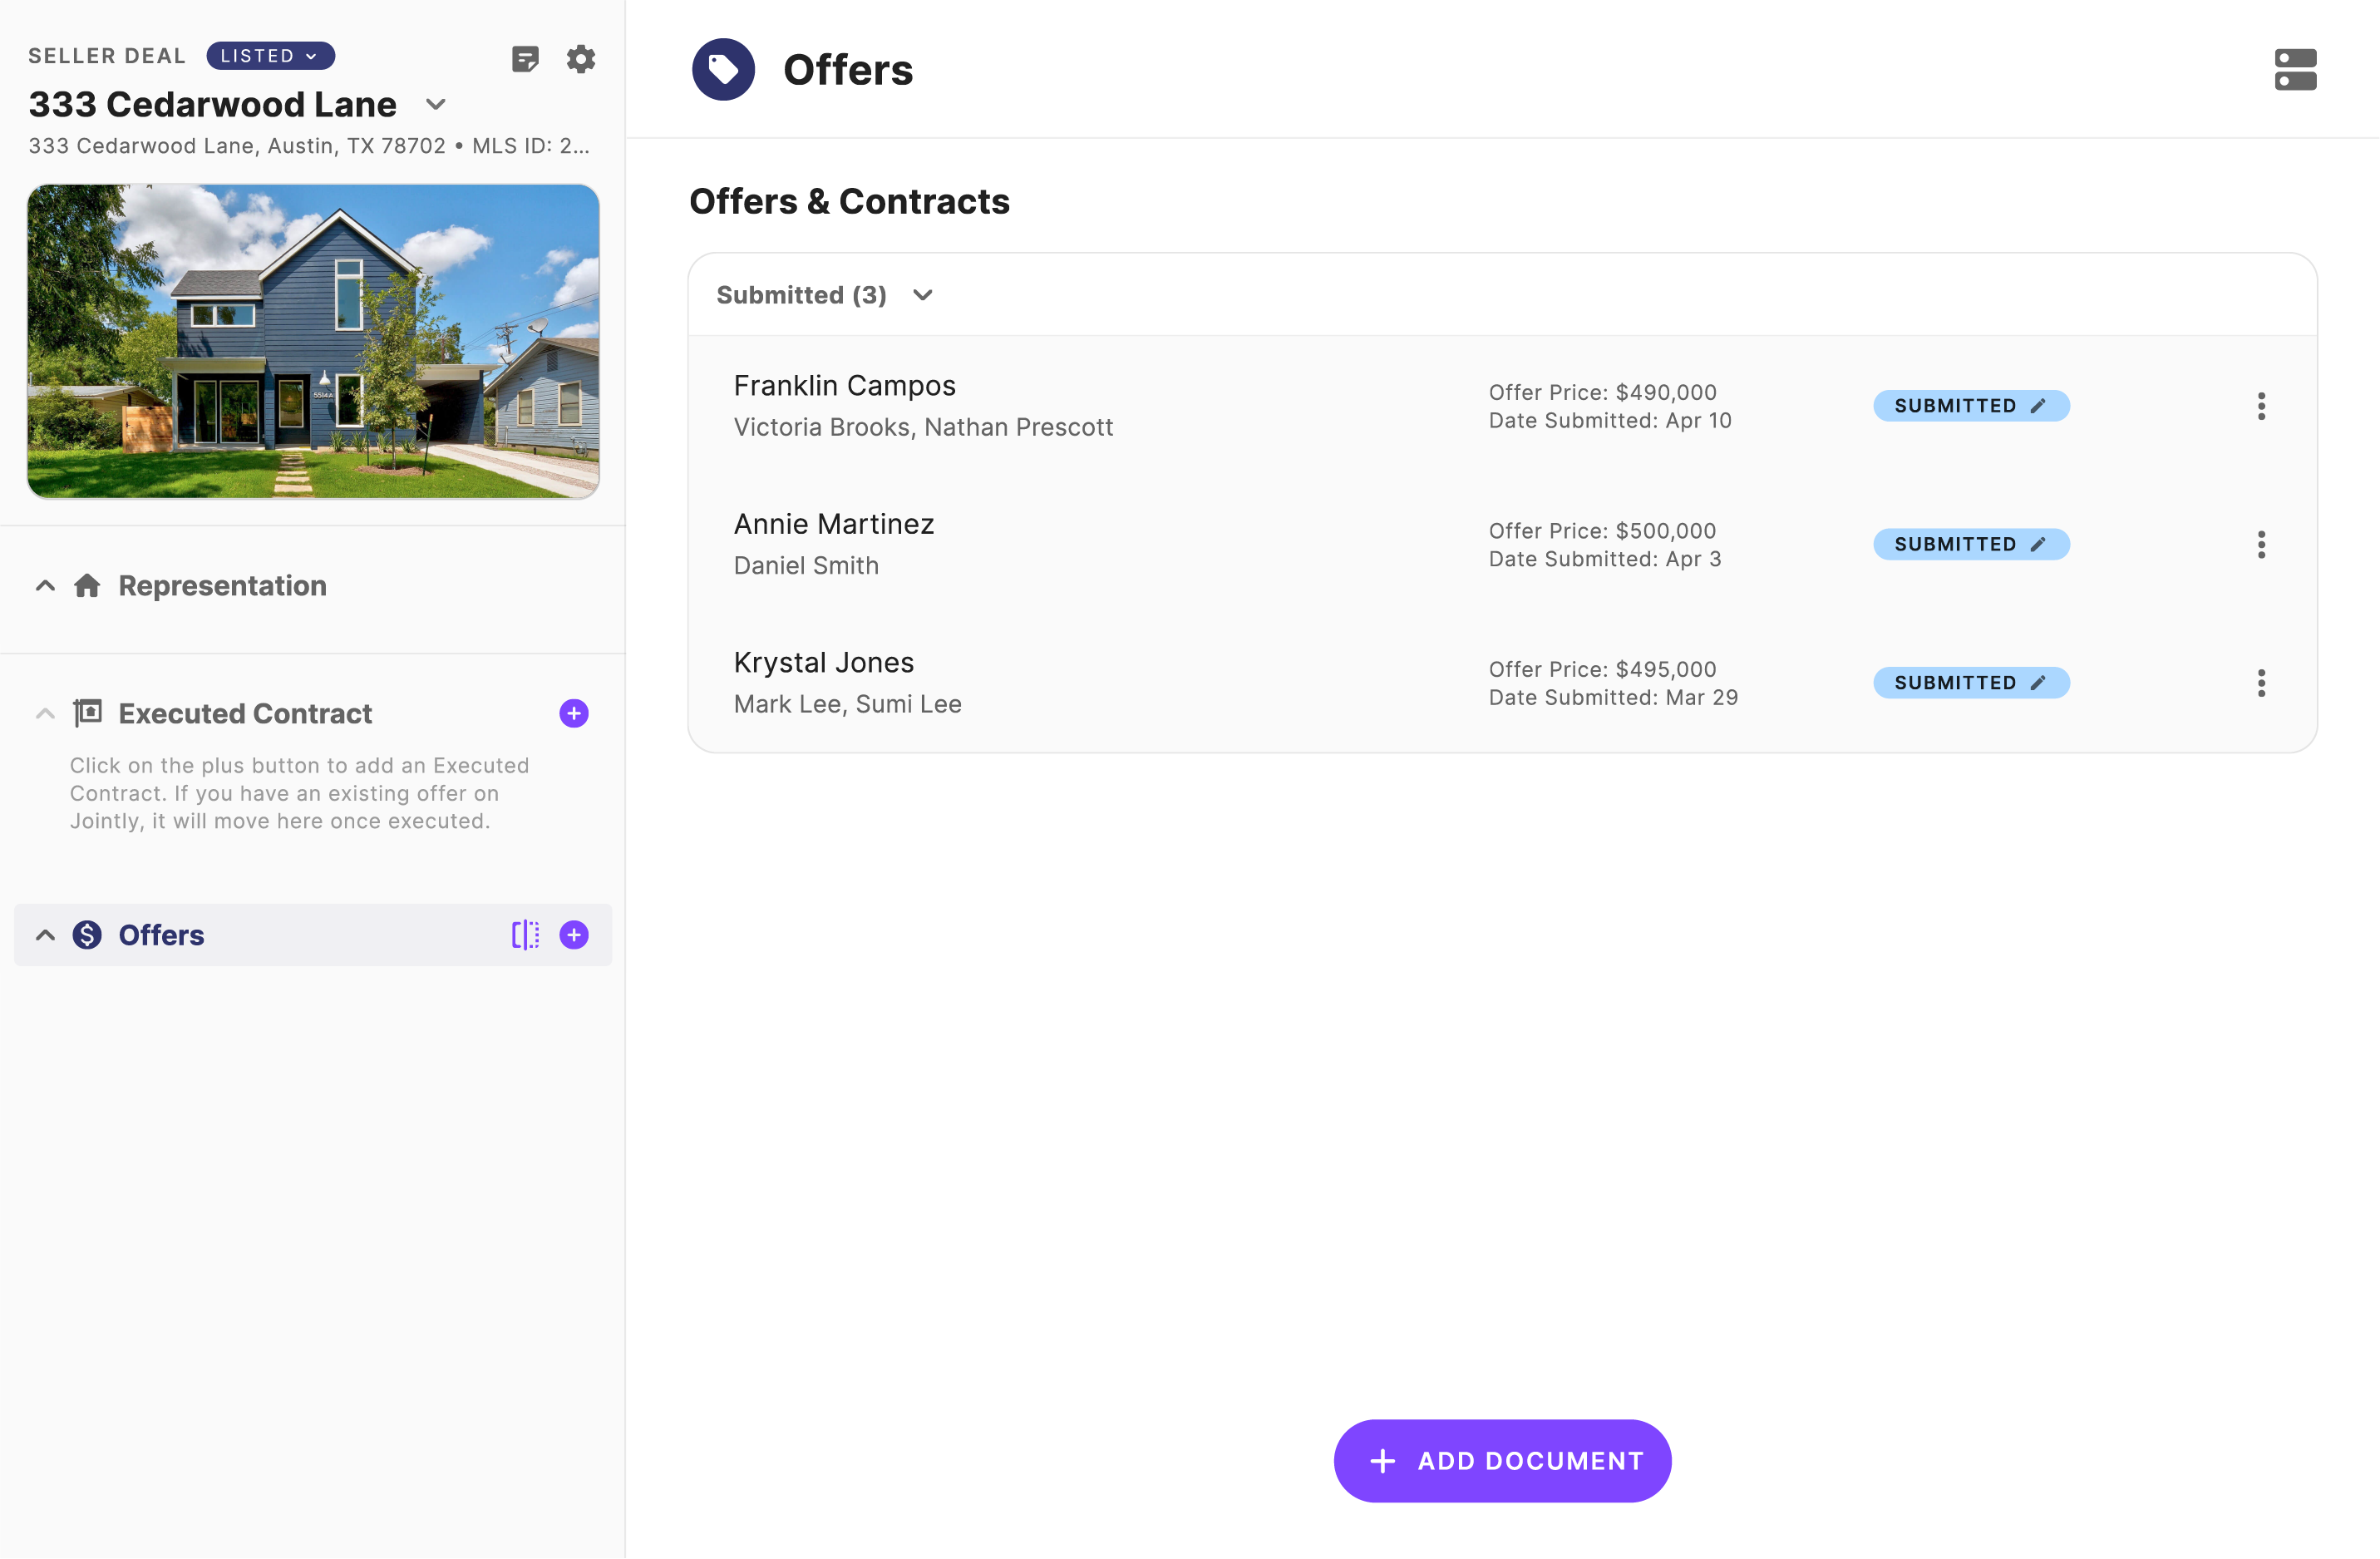The image size is (2380, 1559).
Task: Open more options for Franklin Campos offer
Action: point(2261,406)
